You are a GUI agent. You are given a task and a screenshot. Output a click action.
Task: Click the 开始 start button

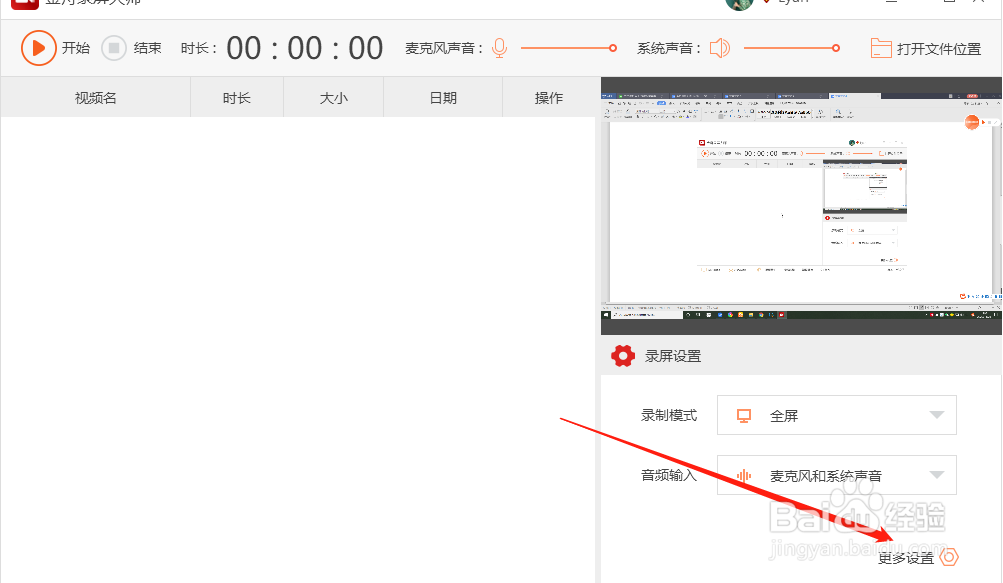[x=75, y=47]
